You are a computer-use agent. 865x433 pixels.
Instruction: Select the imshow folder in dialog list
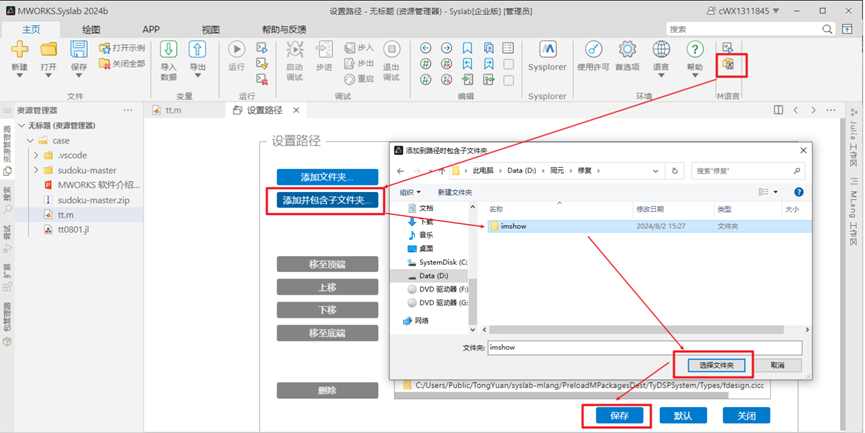[649, 226]
